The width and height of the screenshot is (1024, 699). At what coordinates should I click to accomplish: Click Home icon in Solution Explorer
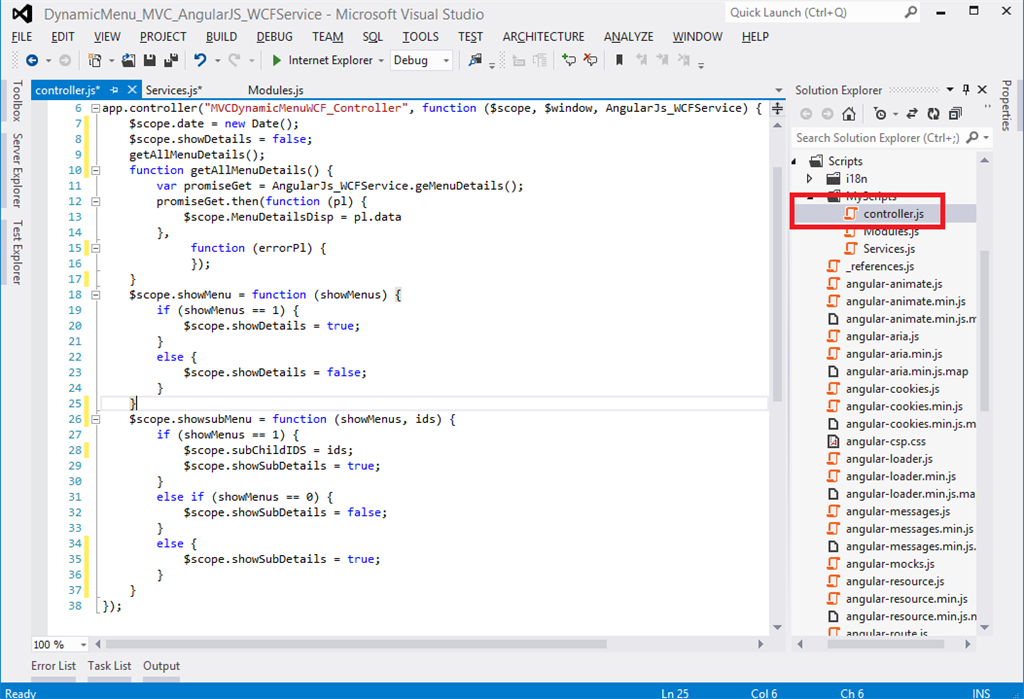pyautogui.click(x=848, y=114)
